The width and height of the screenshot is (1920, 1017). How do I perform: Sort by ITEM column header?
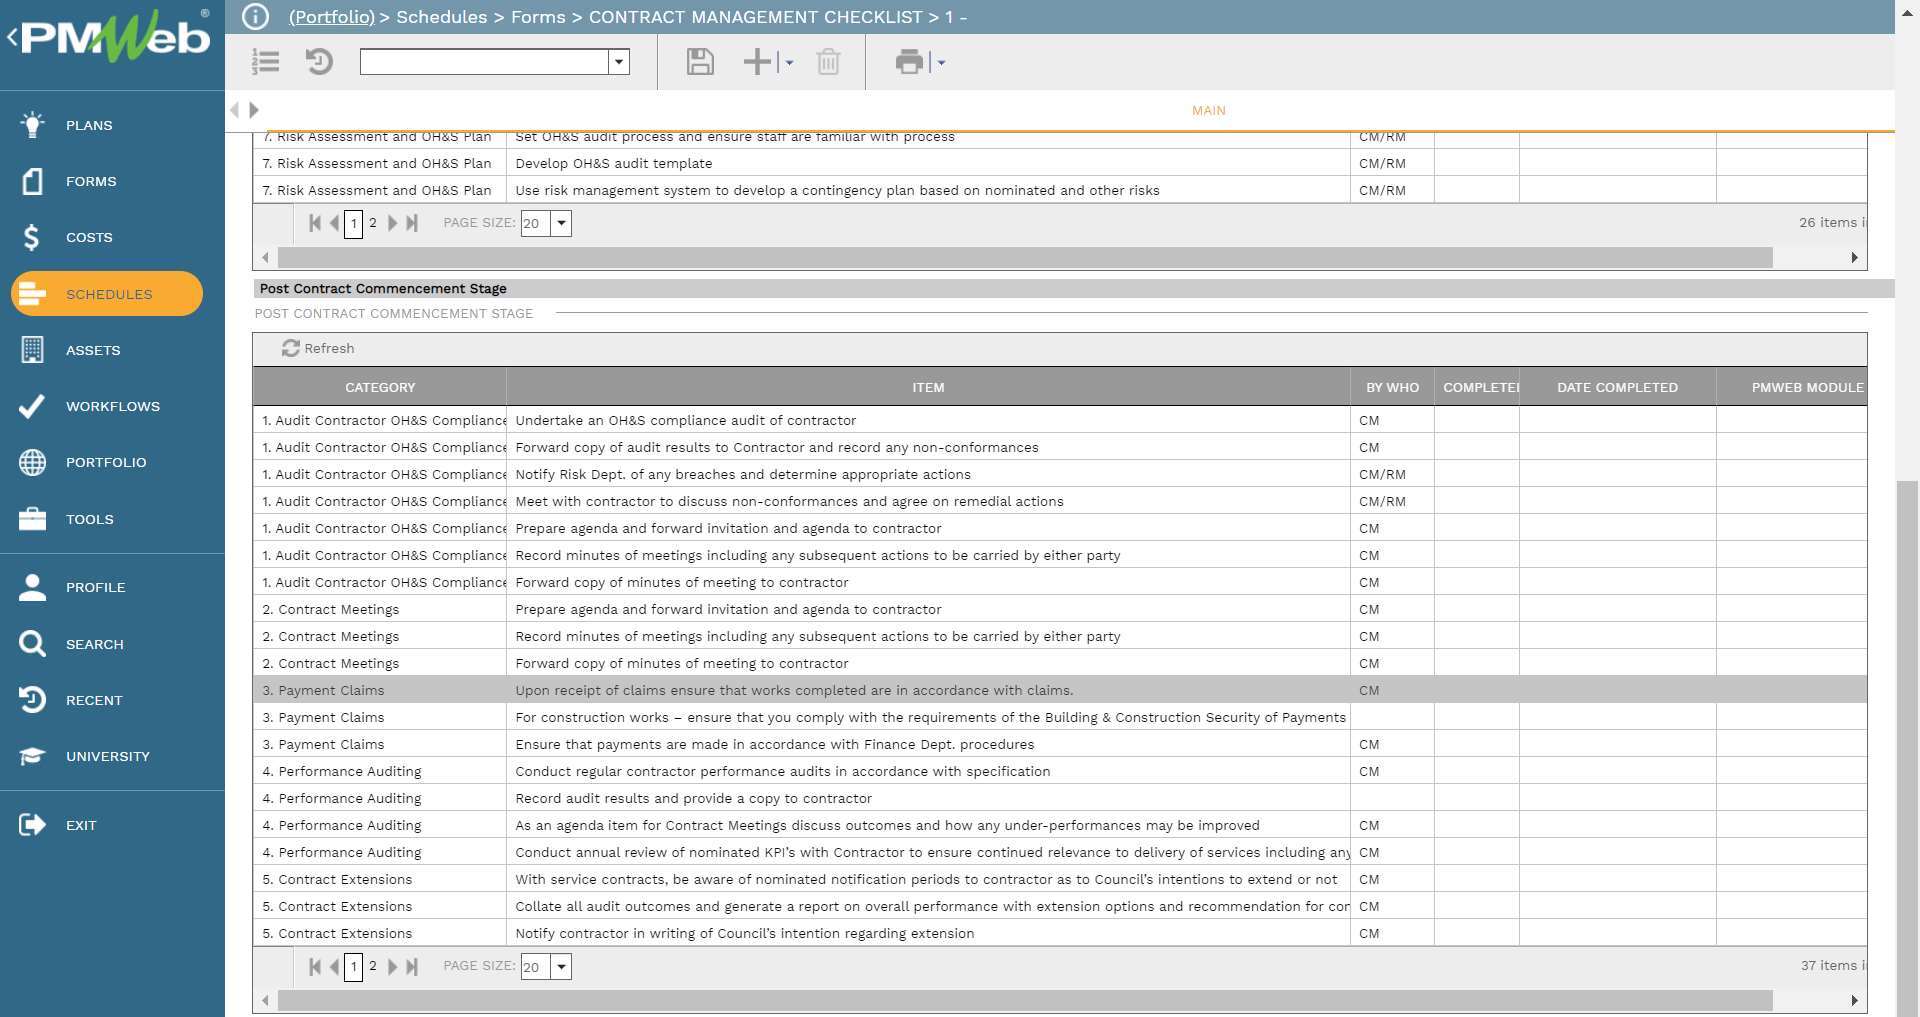pos(928,387)
